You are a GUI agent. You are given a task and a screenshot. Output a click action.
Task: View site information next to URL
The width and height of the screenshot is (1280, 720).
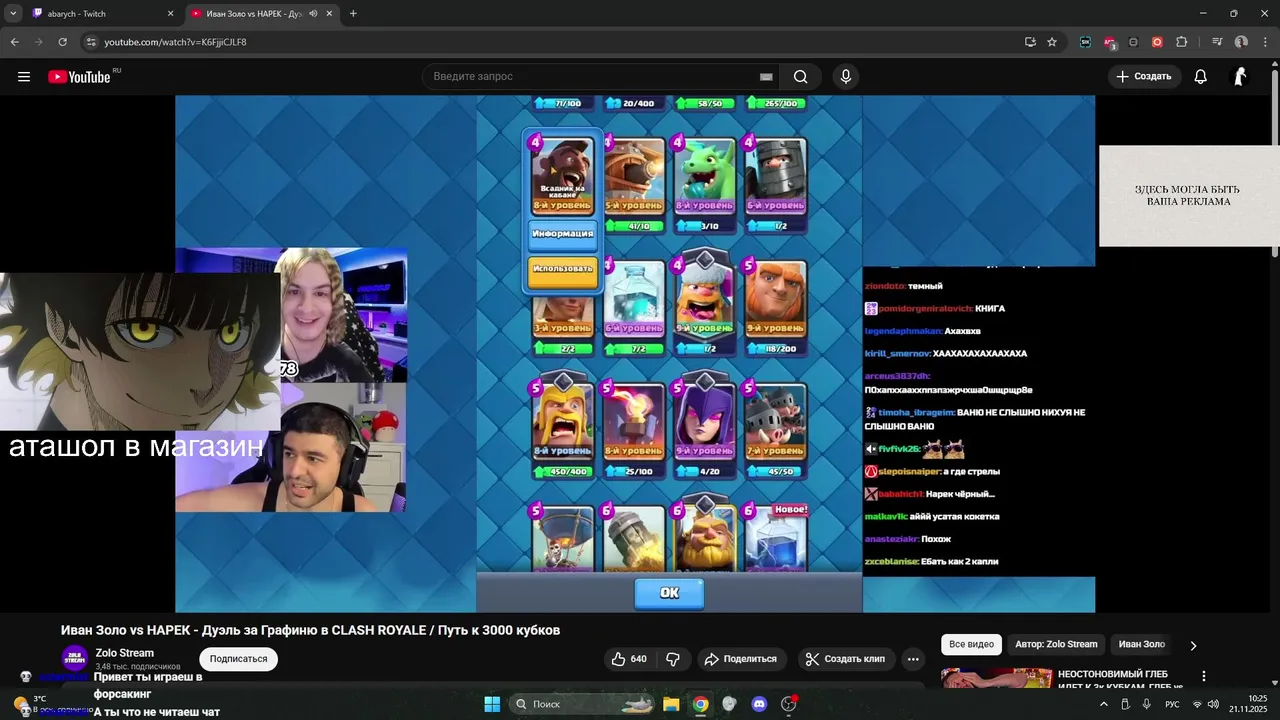click(91, 42)
